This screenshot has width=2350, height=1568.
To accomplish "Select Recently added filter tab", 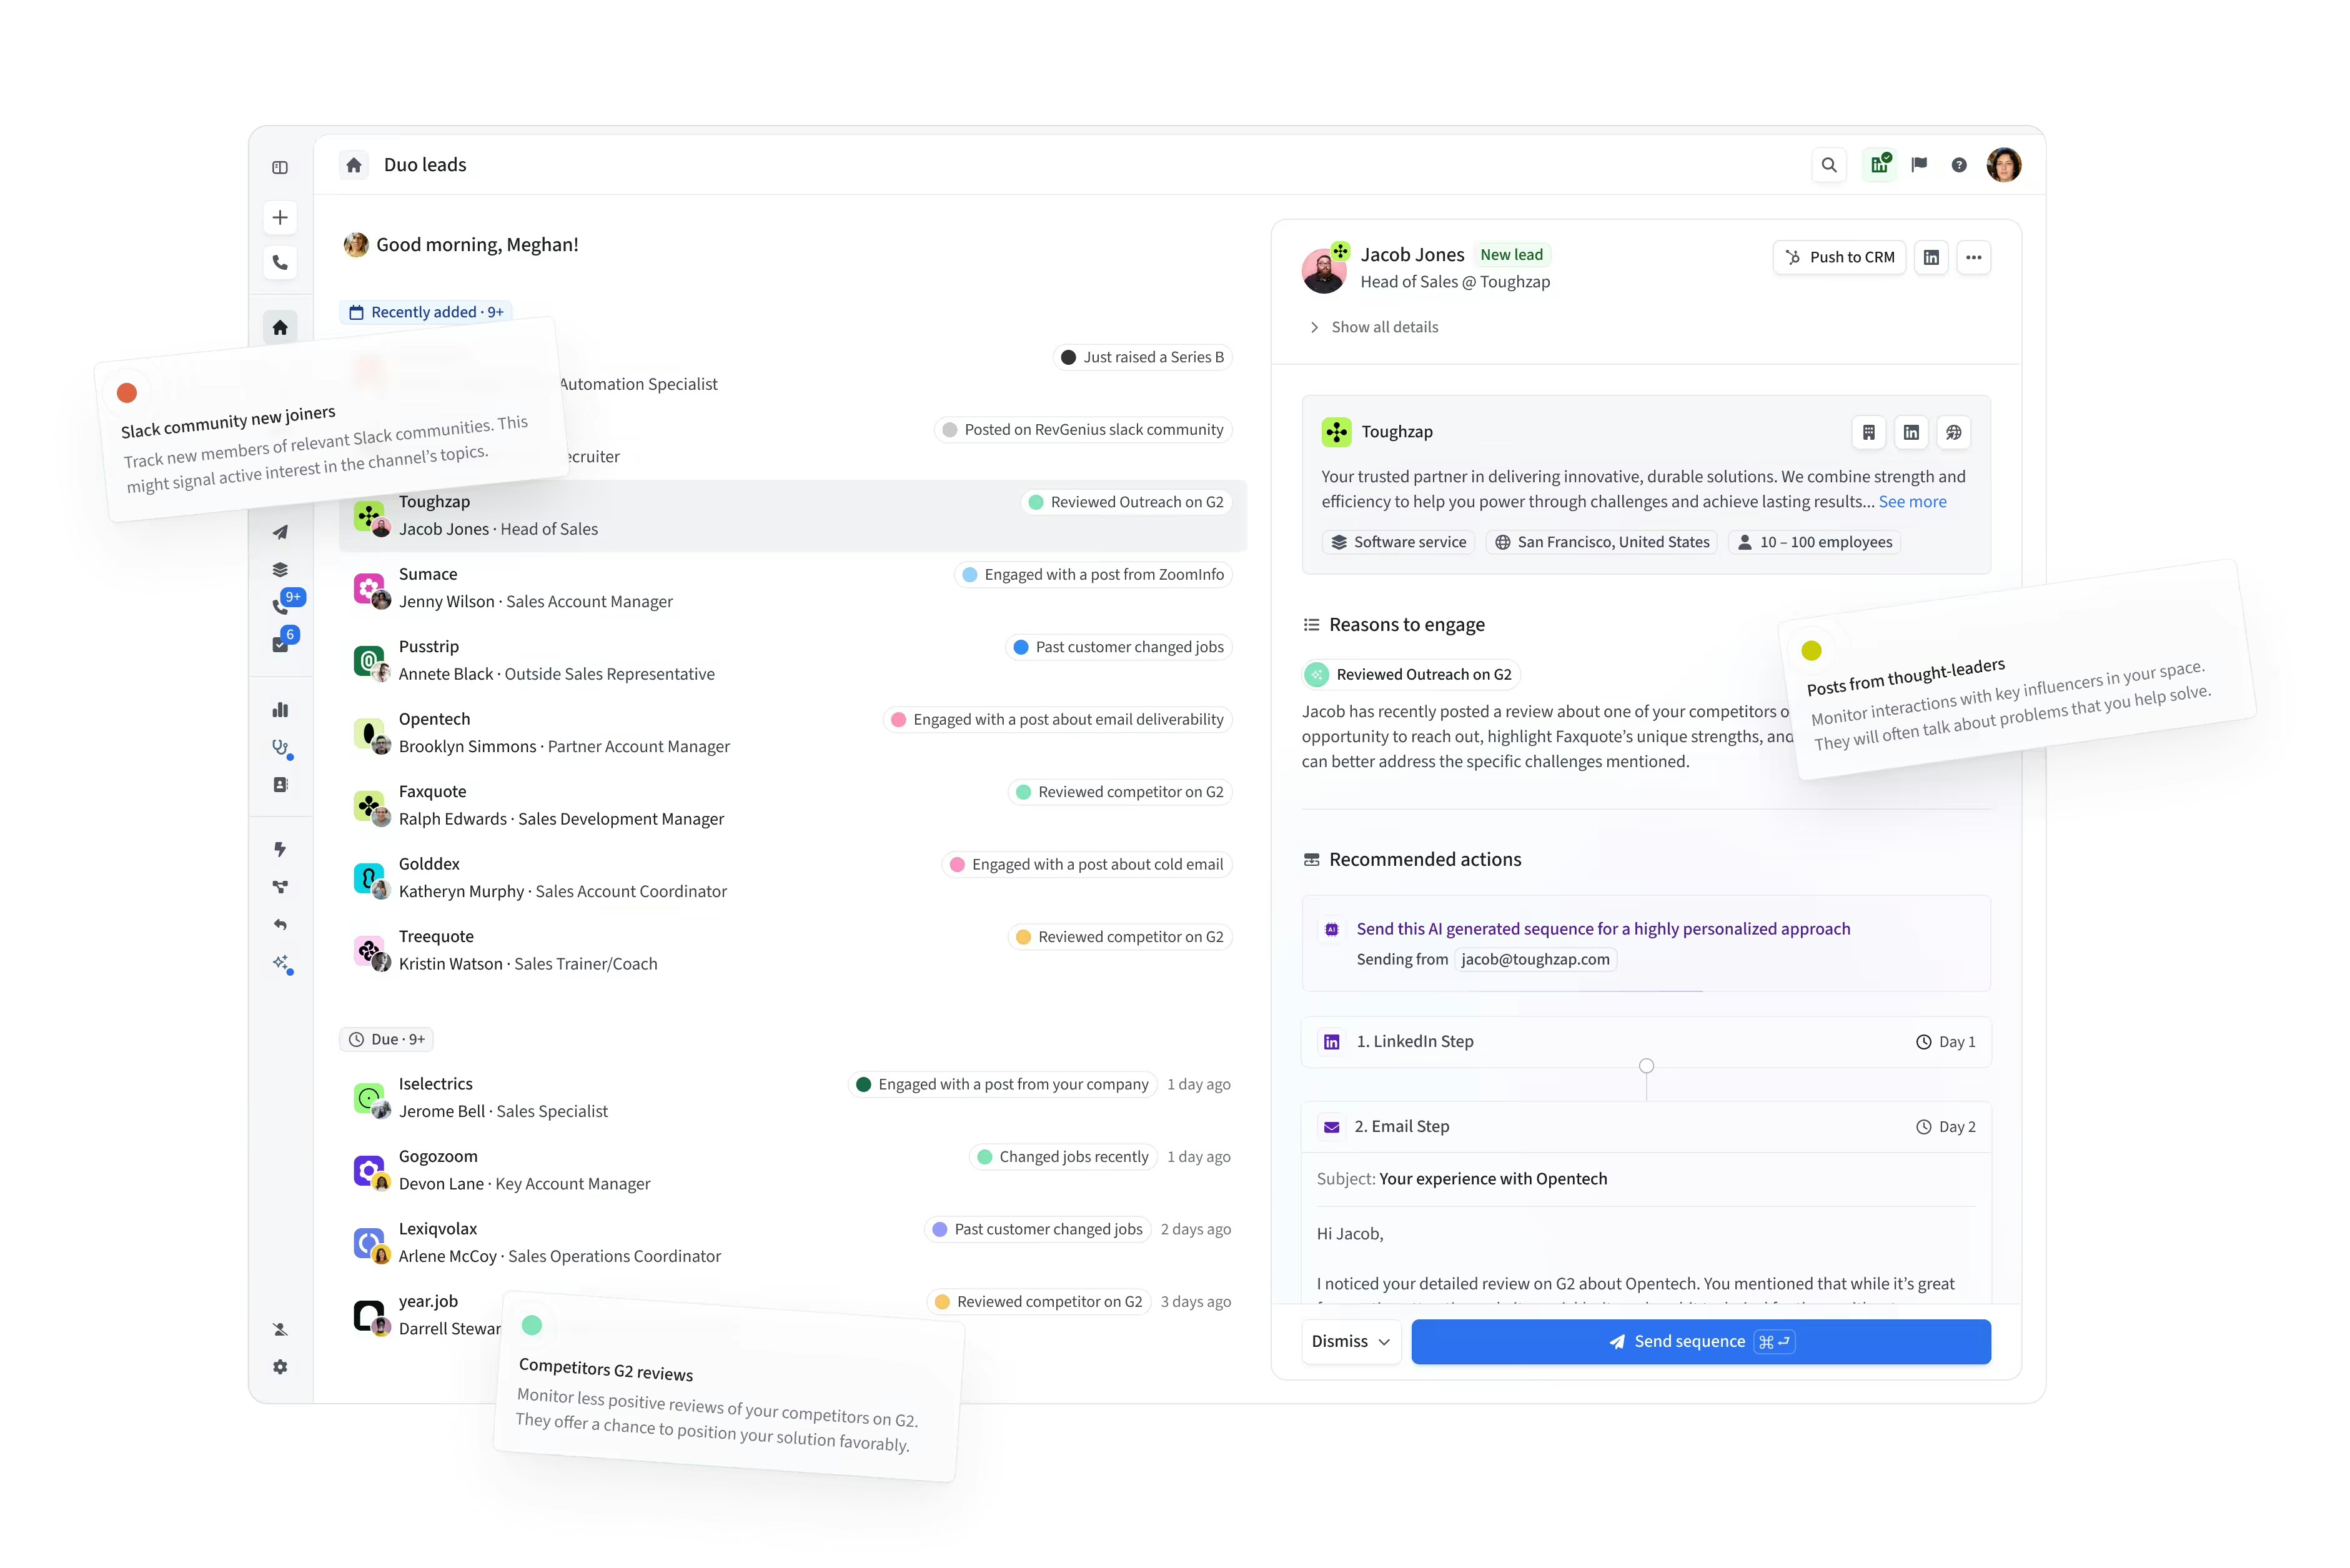I will coord(426,312).
